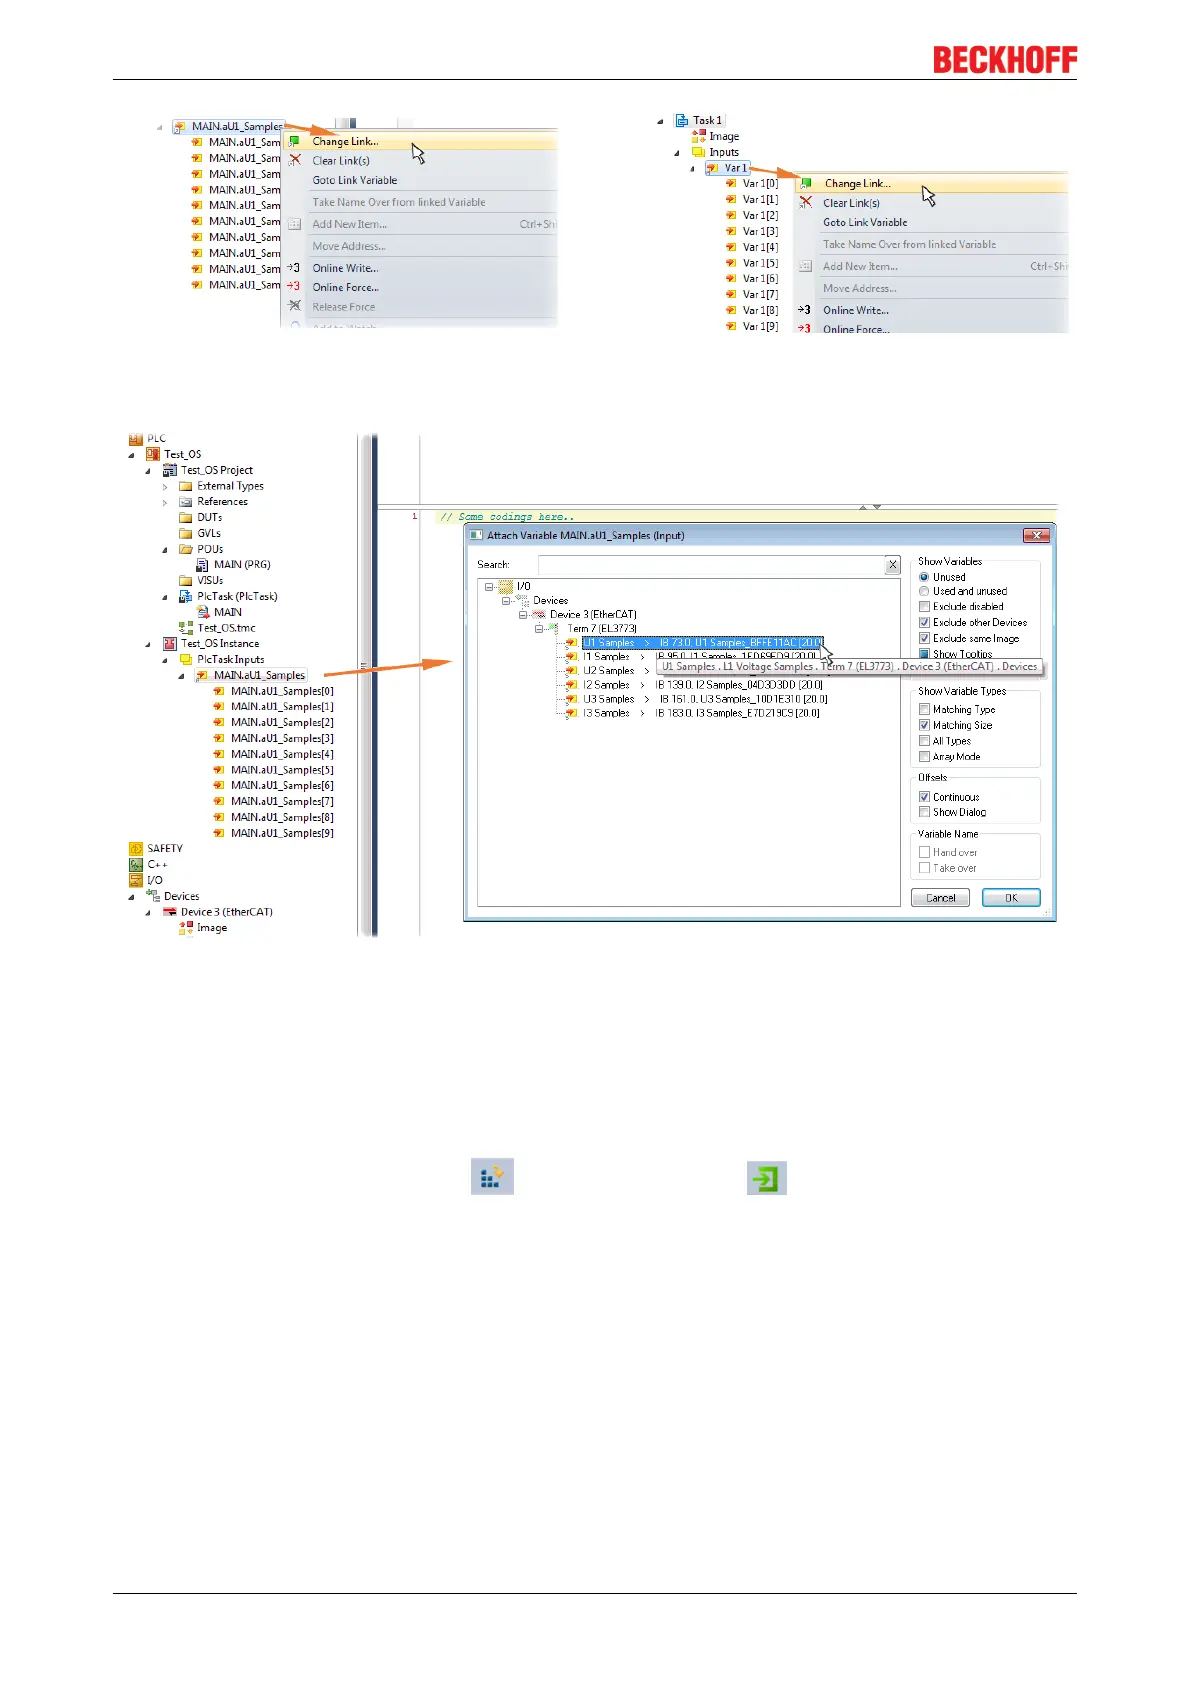Enable the All Types checkbox

tap(924, 741)
